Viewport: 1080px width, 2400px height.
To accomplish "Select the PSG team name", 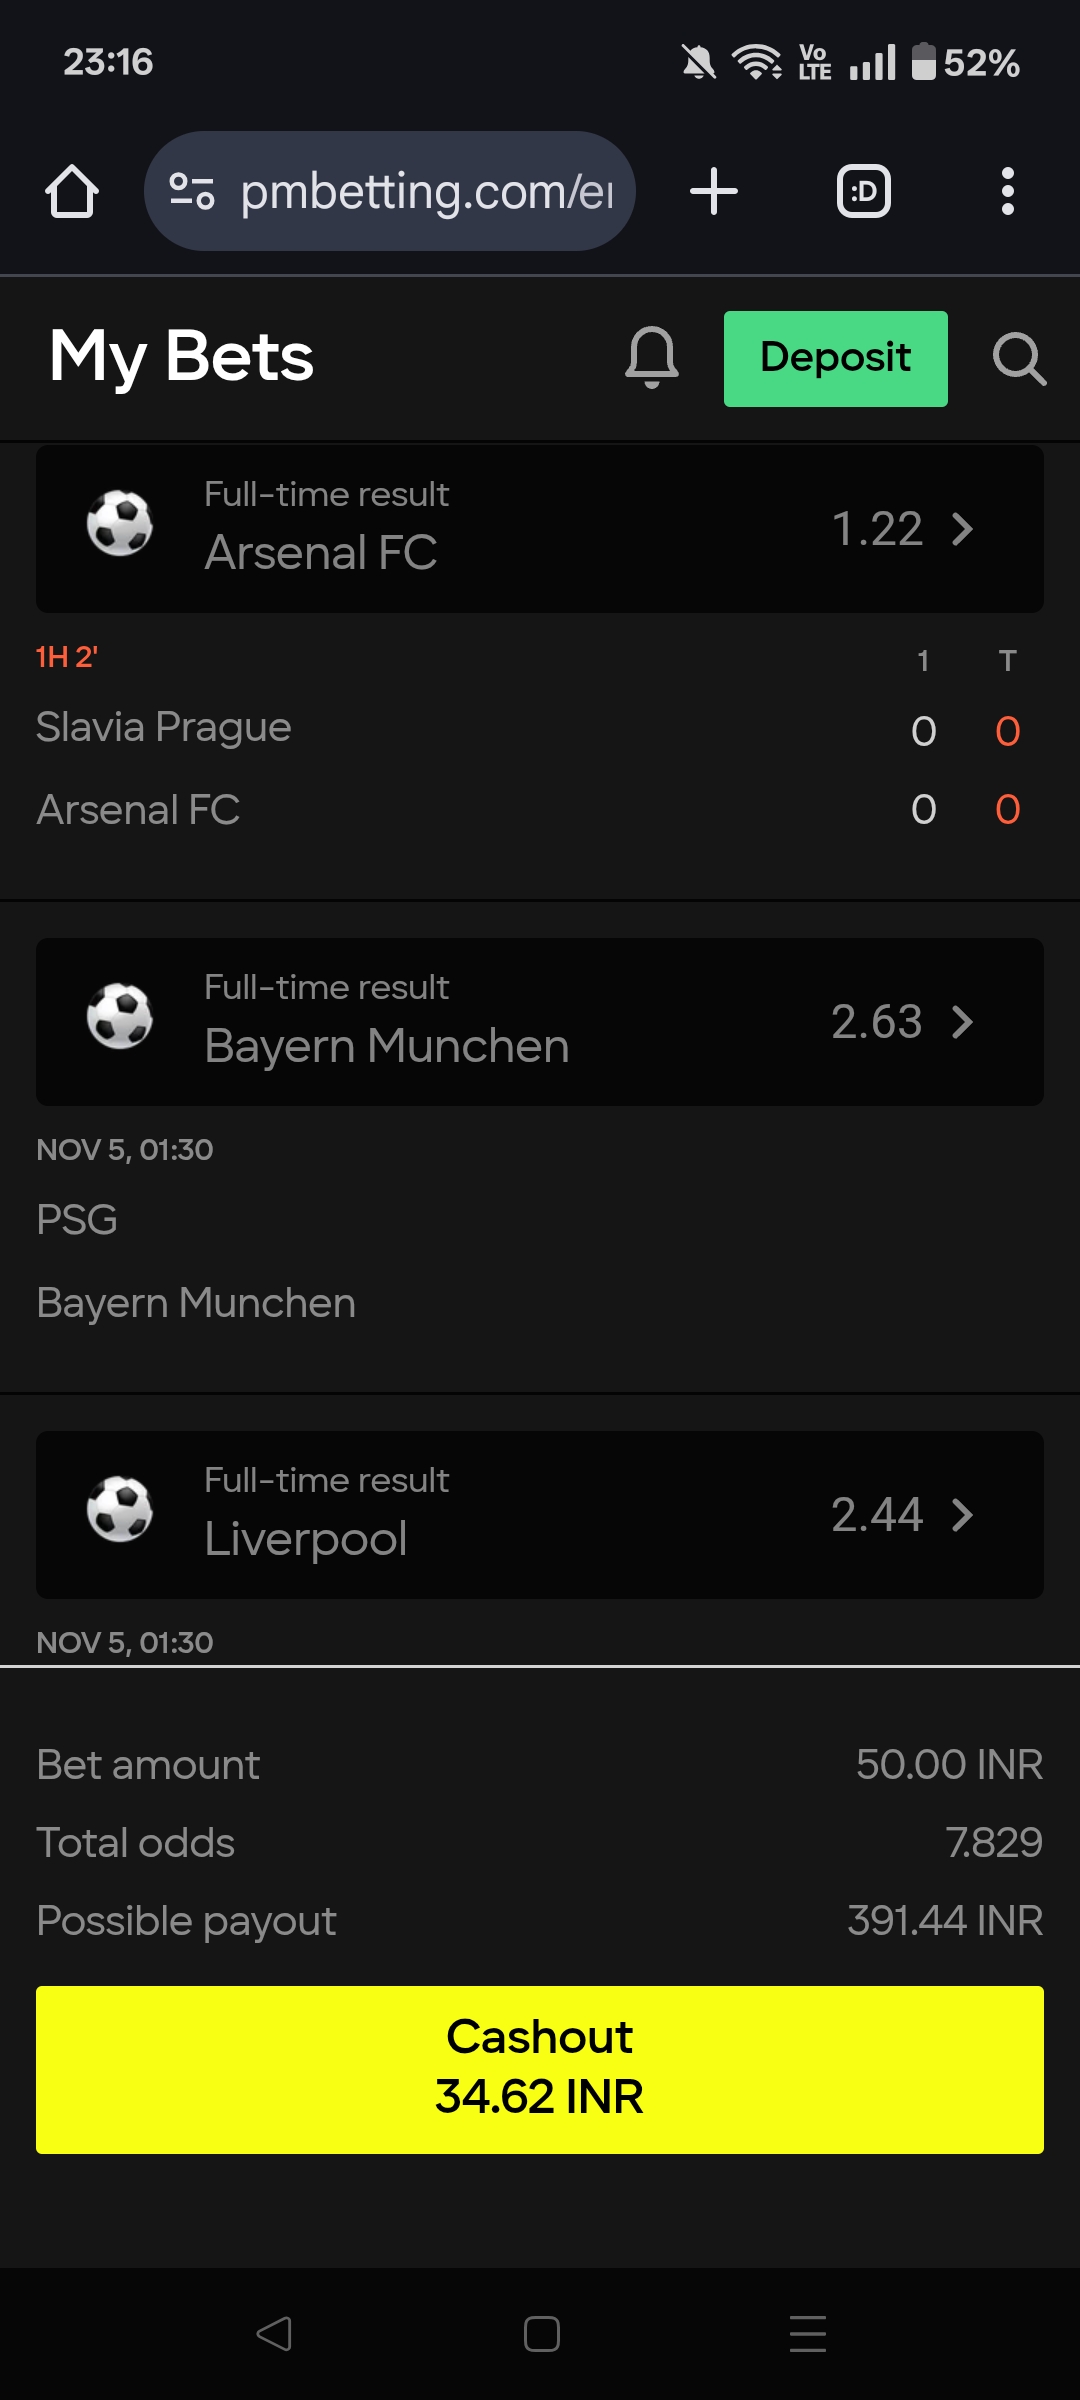I will pyautogui.click(x=77, y=1220).
